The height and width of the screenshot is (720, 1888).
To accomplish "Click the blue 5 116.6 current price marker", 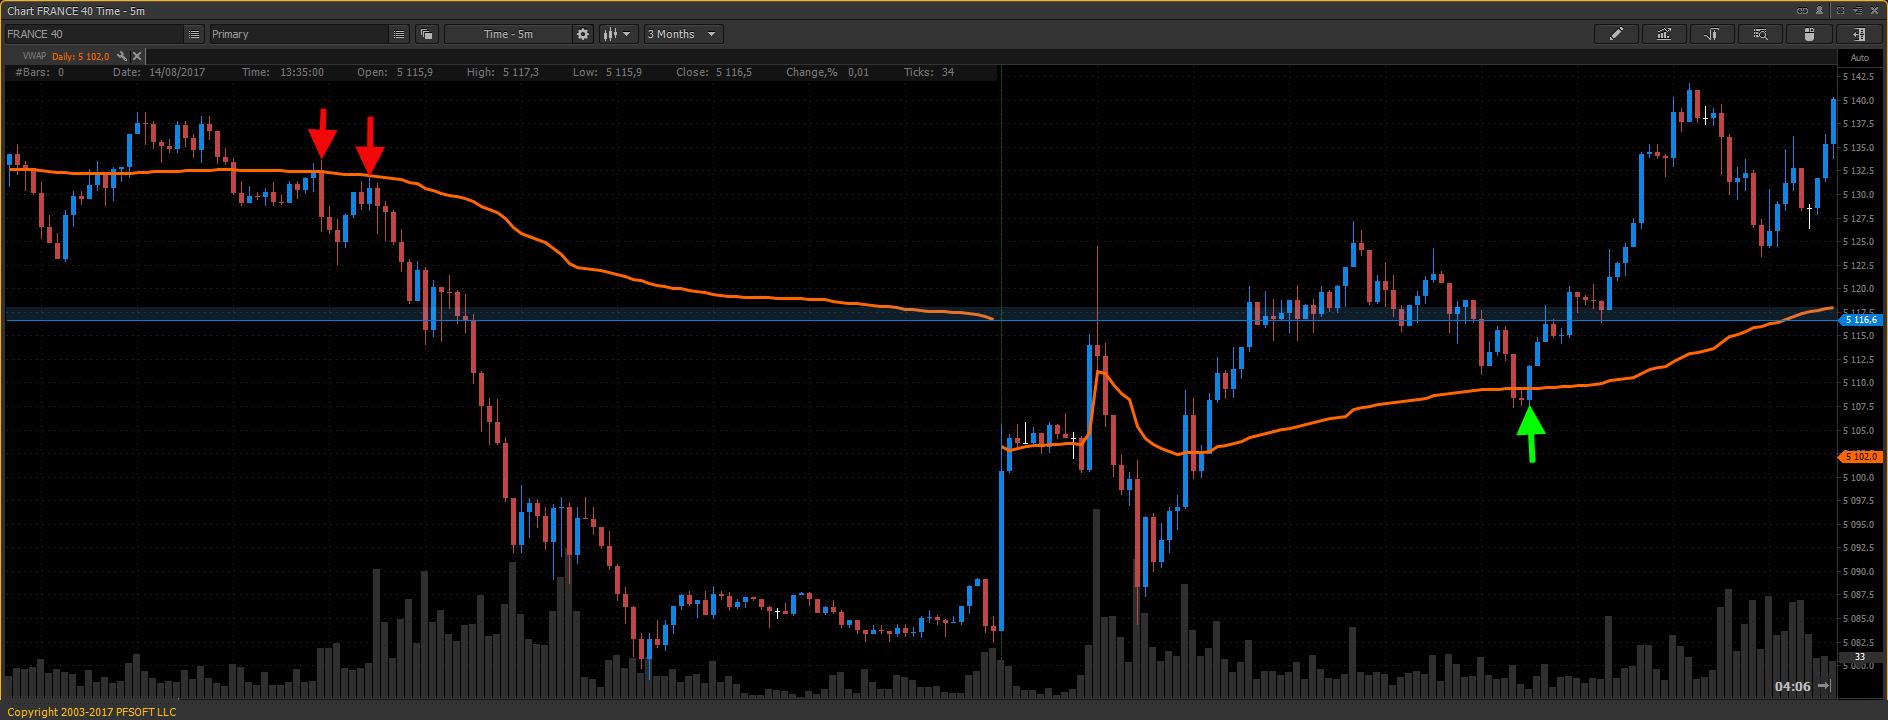I will (x=1861, y=319).
